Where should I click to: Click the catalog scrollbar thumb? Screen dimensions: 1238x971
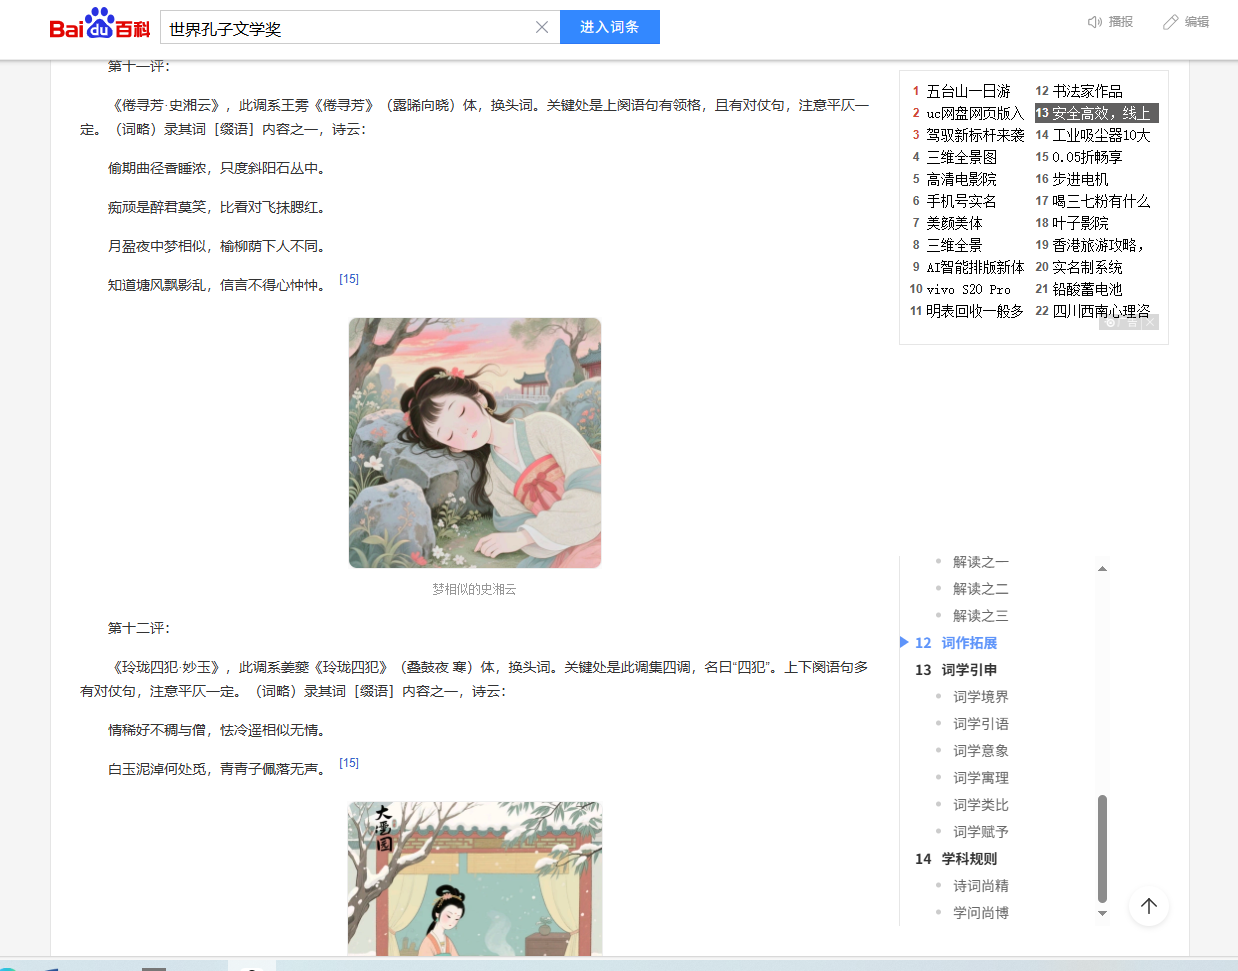coord(1102,848)
